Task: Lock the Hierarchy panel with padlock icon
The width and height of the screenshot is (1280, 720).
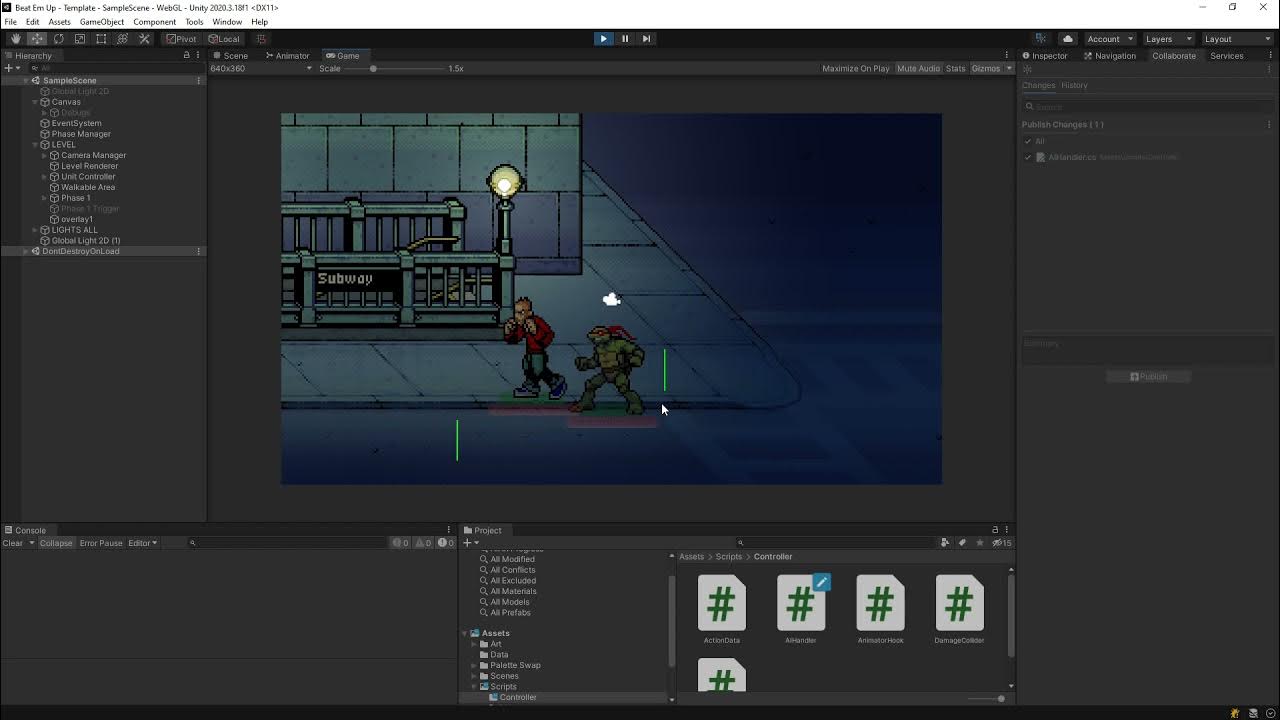Action: 186,56
